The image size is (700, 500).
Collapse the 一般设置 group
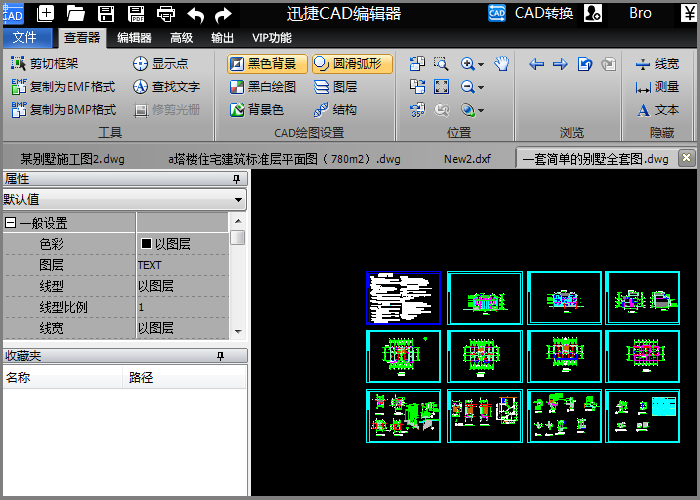click(x=10, y=223)
